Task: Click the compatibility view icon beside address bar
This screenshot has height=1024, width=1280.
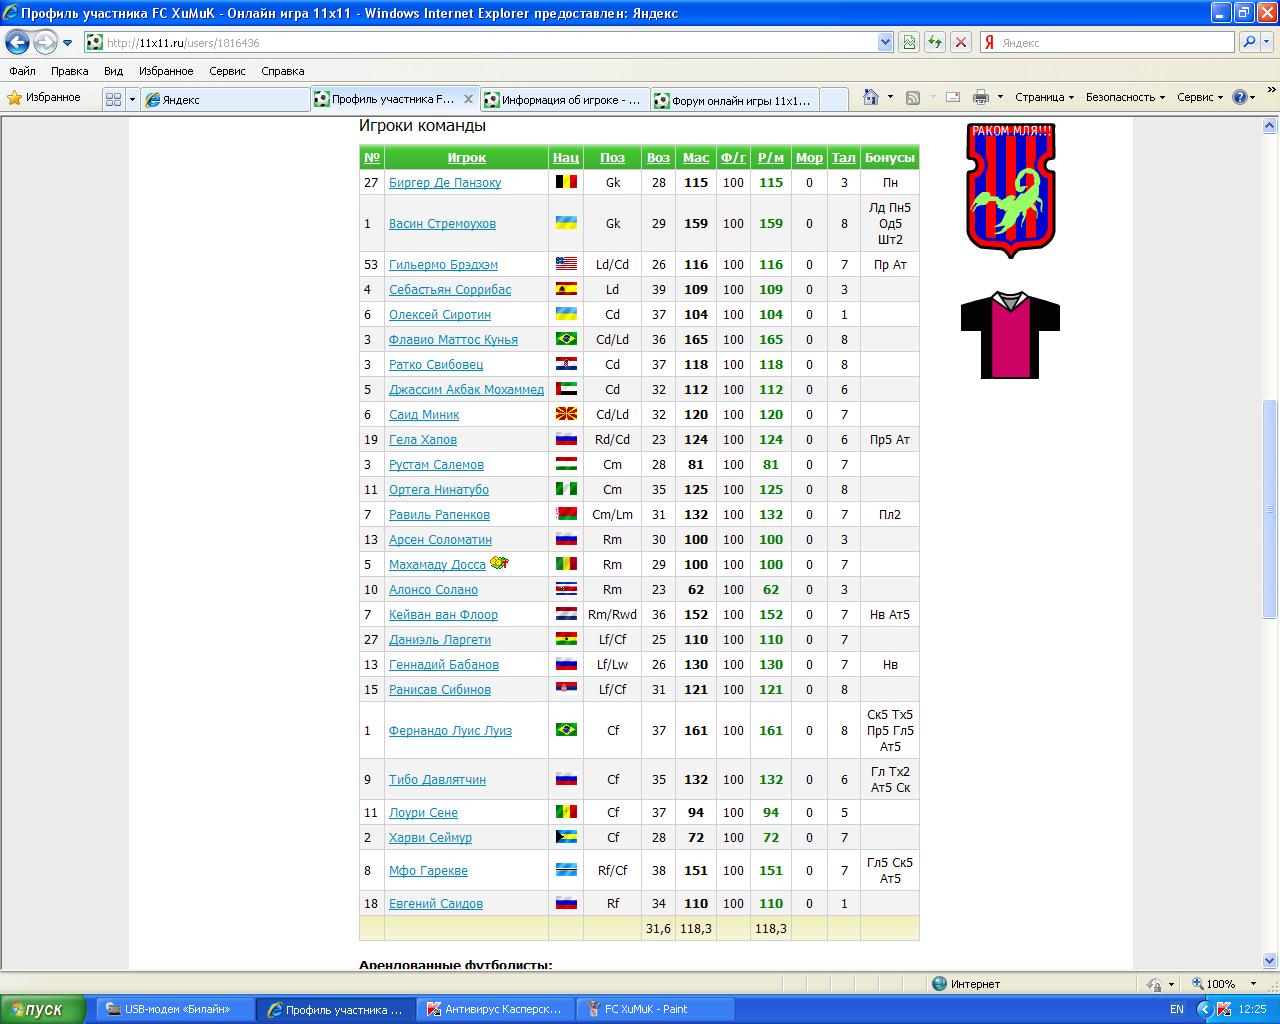Action: [x=909, y=42]
